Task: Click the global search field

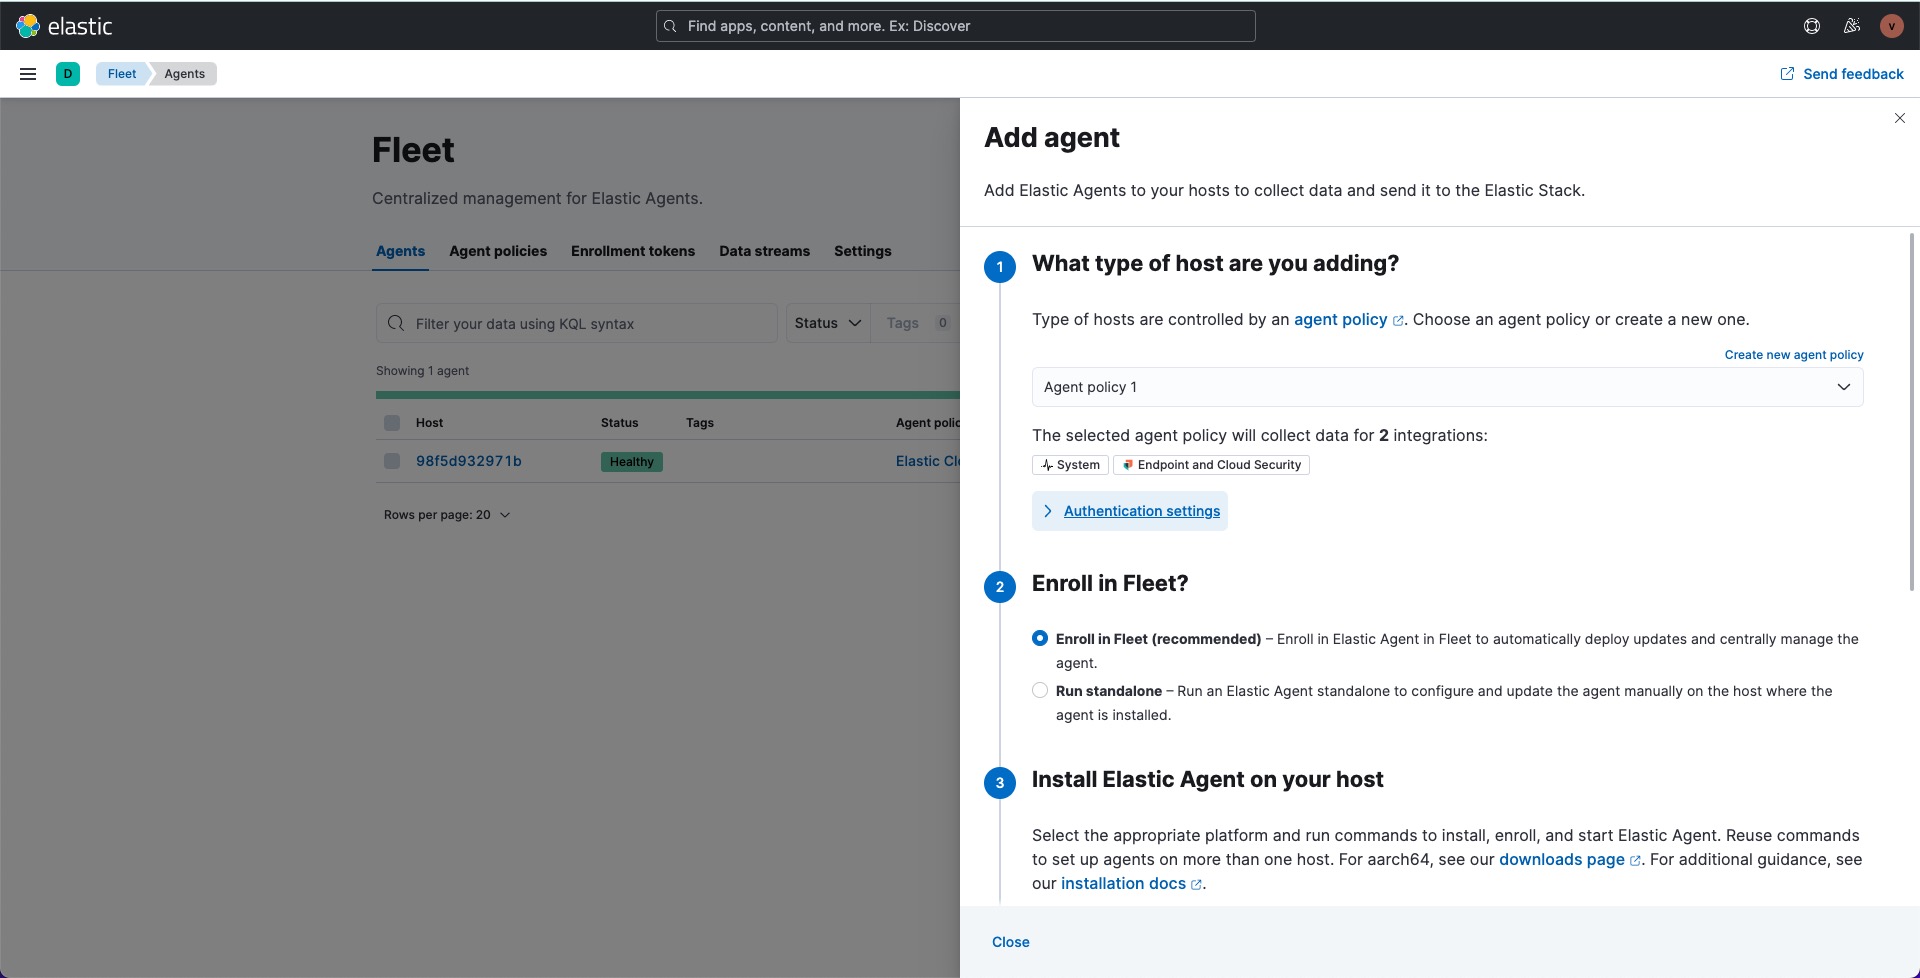Action: 955,26
